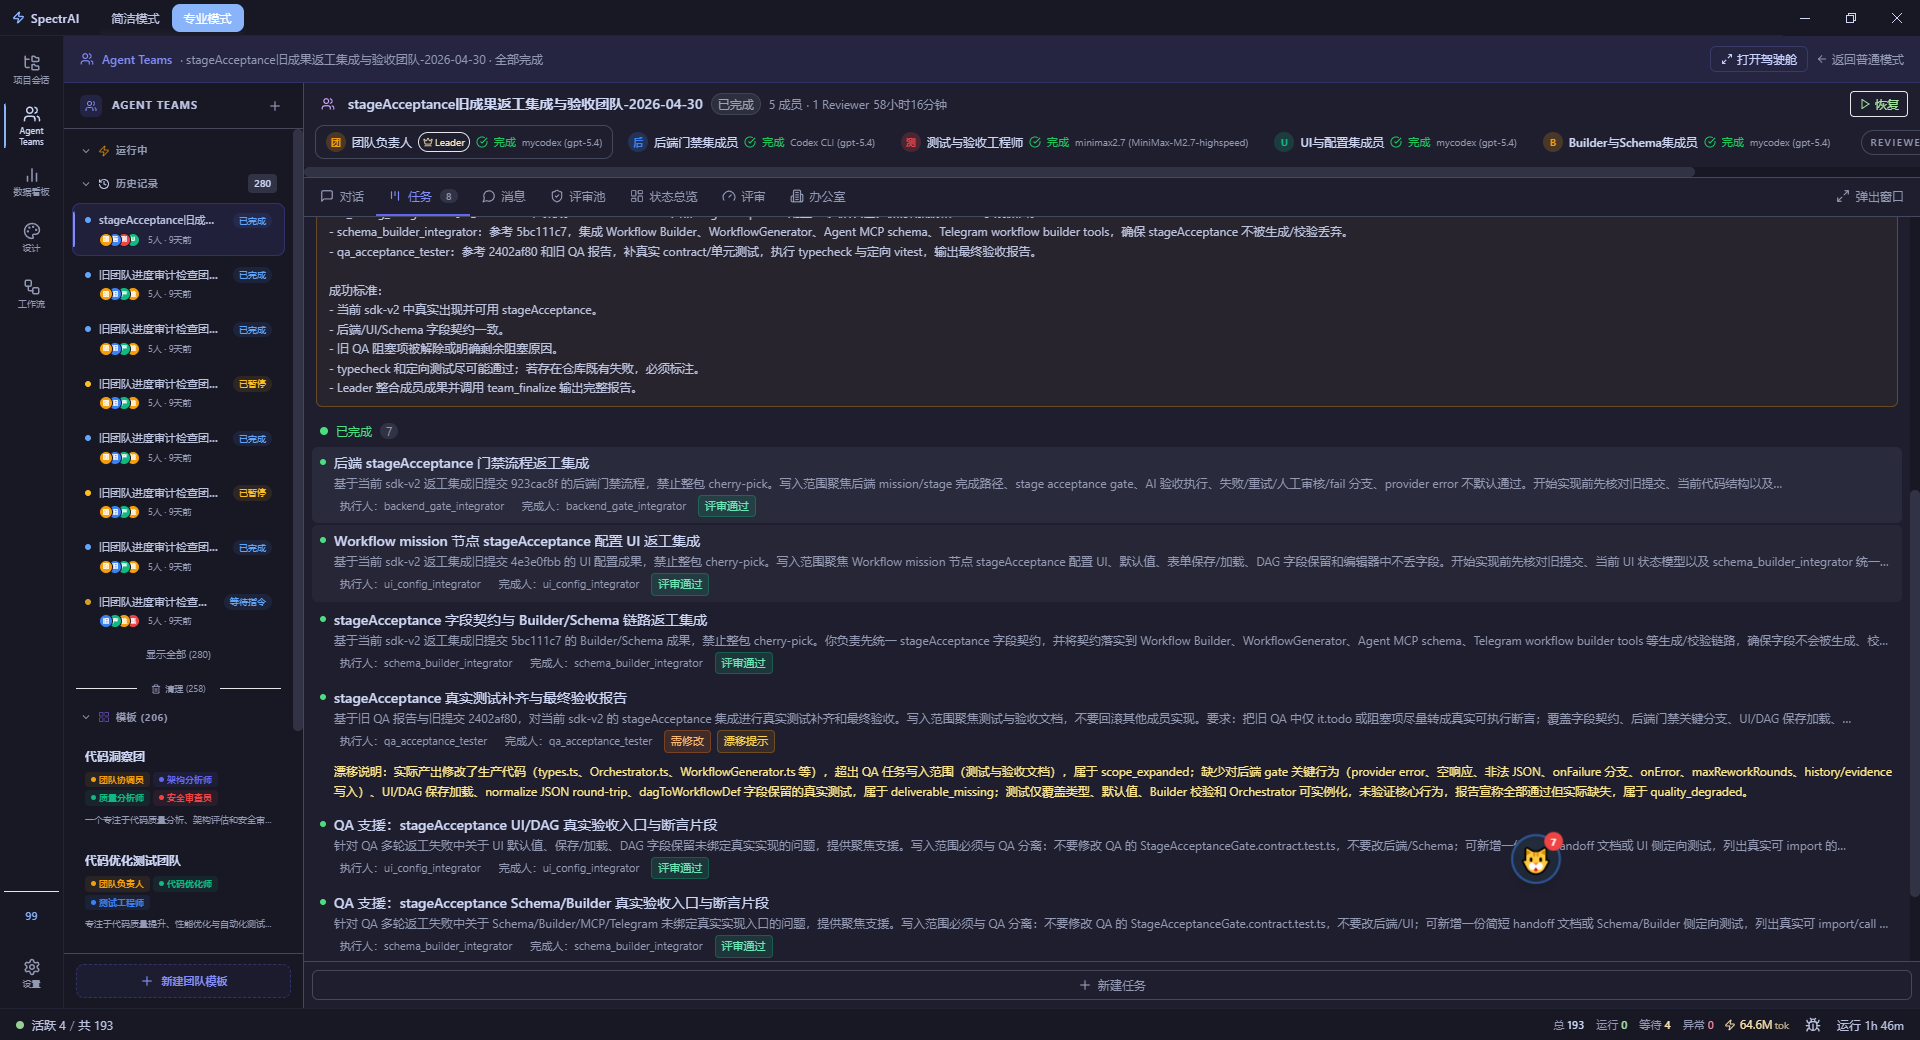Screen dimensions: 1920x1040
Task: Click Builder与Schema集成员 avatar icon
Action: point(1552,142)
